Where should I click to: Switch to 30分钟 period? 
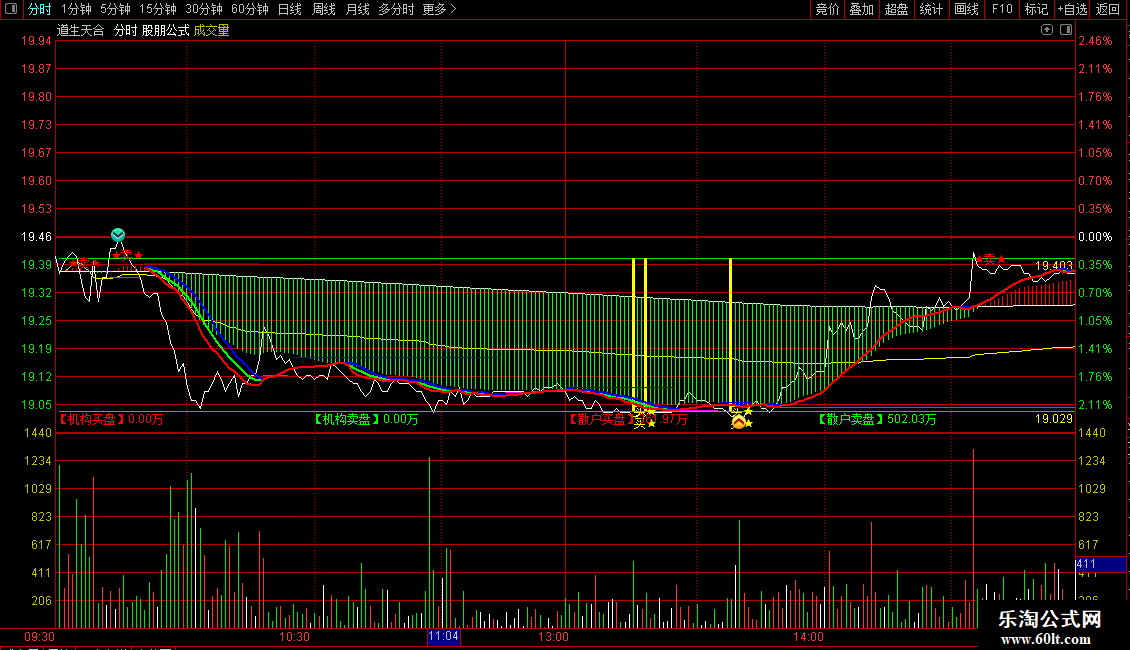click(x=204, y=9)
